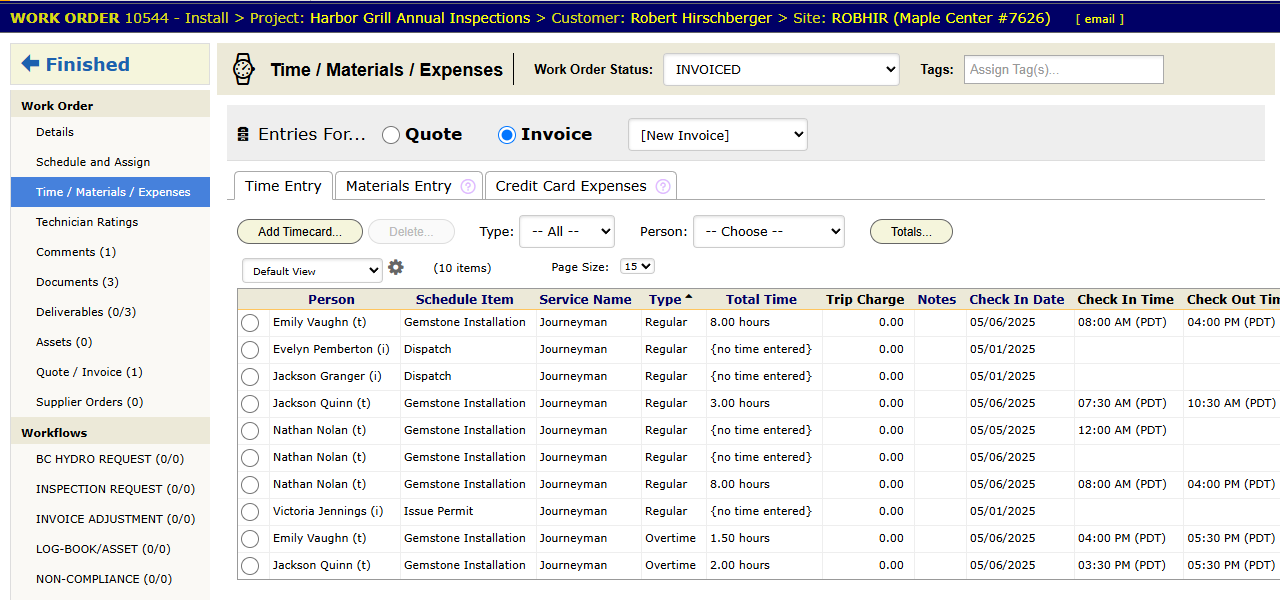Screen dimensions: 1280x600
Task: Click the '05/05/2025' check in date cell
Action: click(x=1003, y=430)
